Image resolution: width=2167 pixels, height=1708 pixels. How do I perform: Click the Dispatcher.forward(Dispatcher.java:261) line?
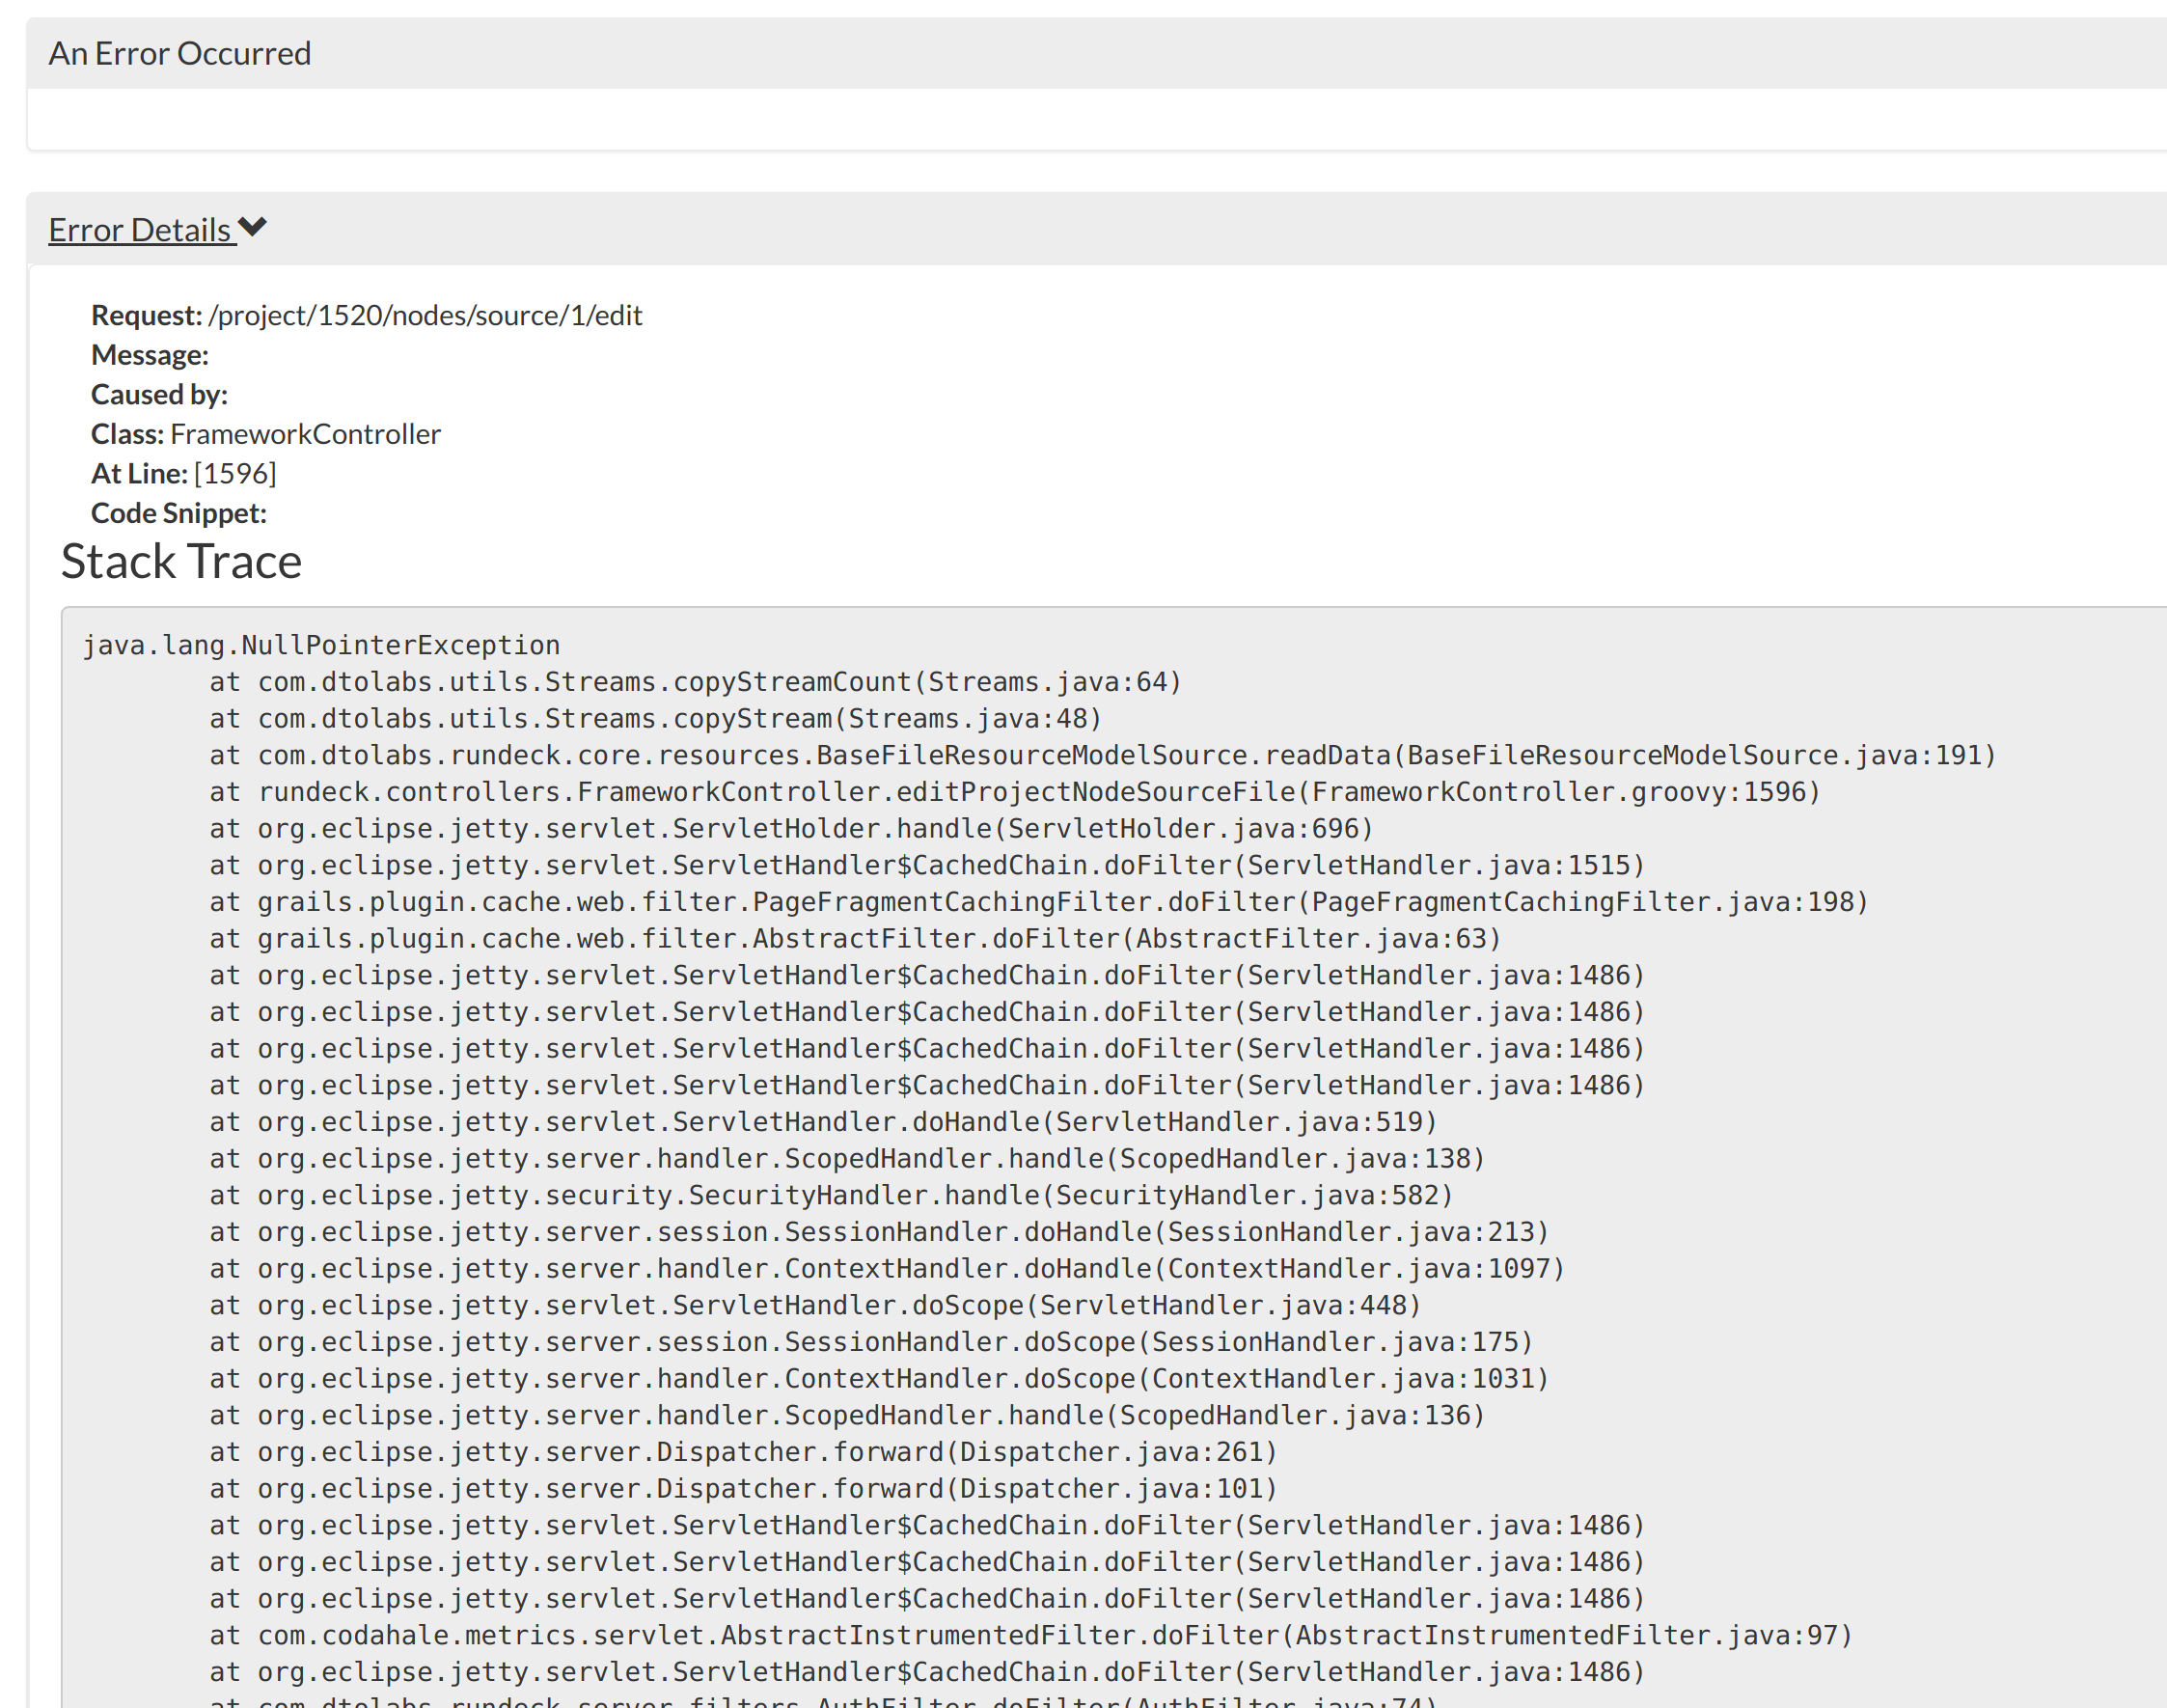pos(743,1452)
